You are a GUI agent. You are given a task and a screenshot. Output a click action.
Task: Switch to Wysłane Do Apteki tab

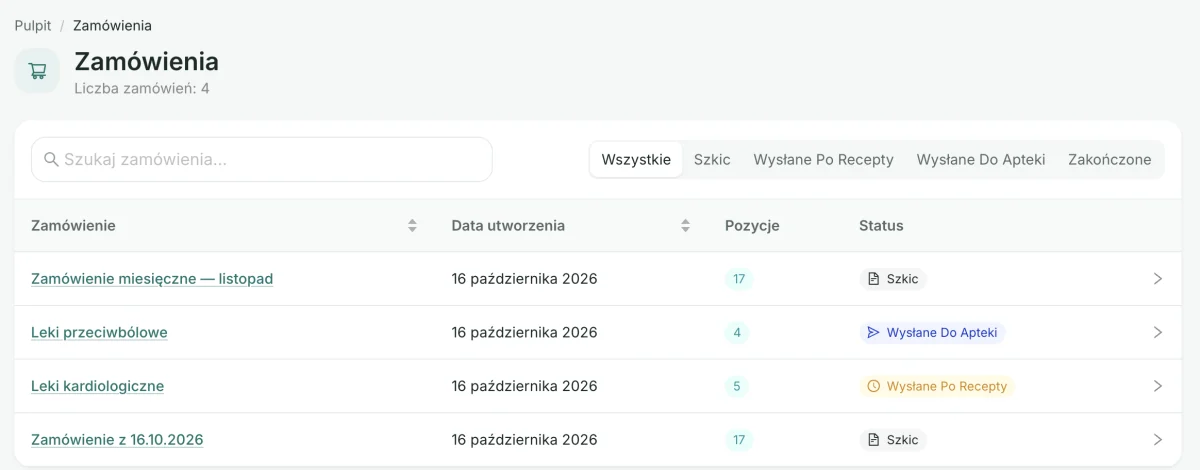981,159
